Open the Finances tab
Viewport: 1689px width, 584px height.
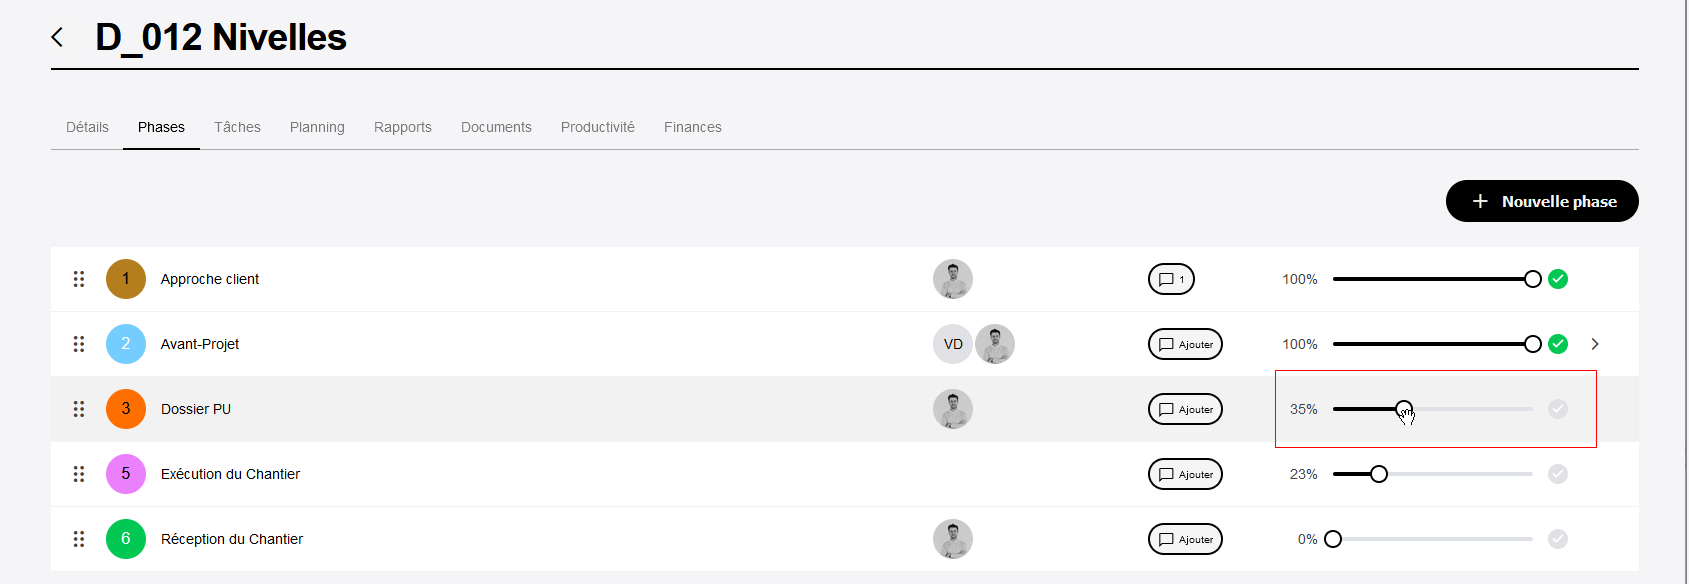point(693,127)
